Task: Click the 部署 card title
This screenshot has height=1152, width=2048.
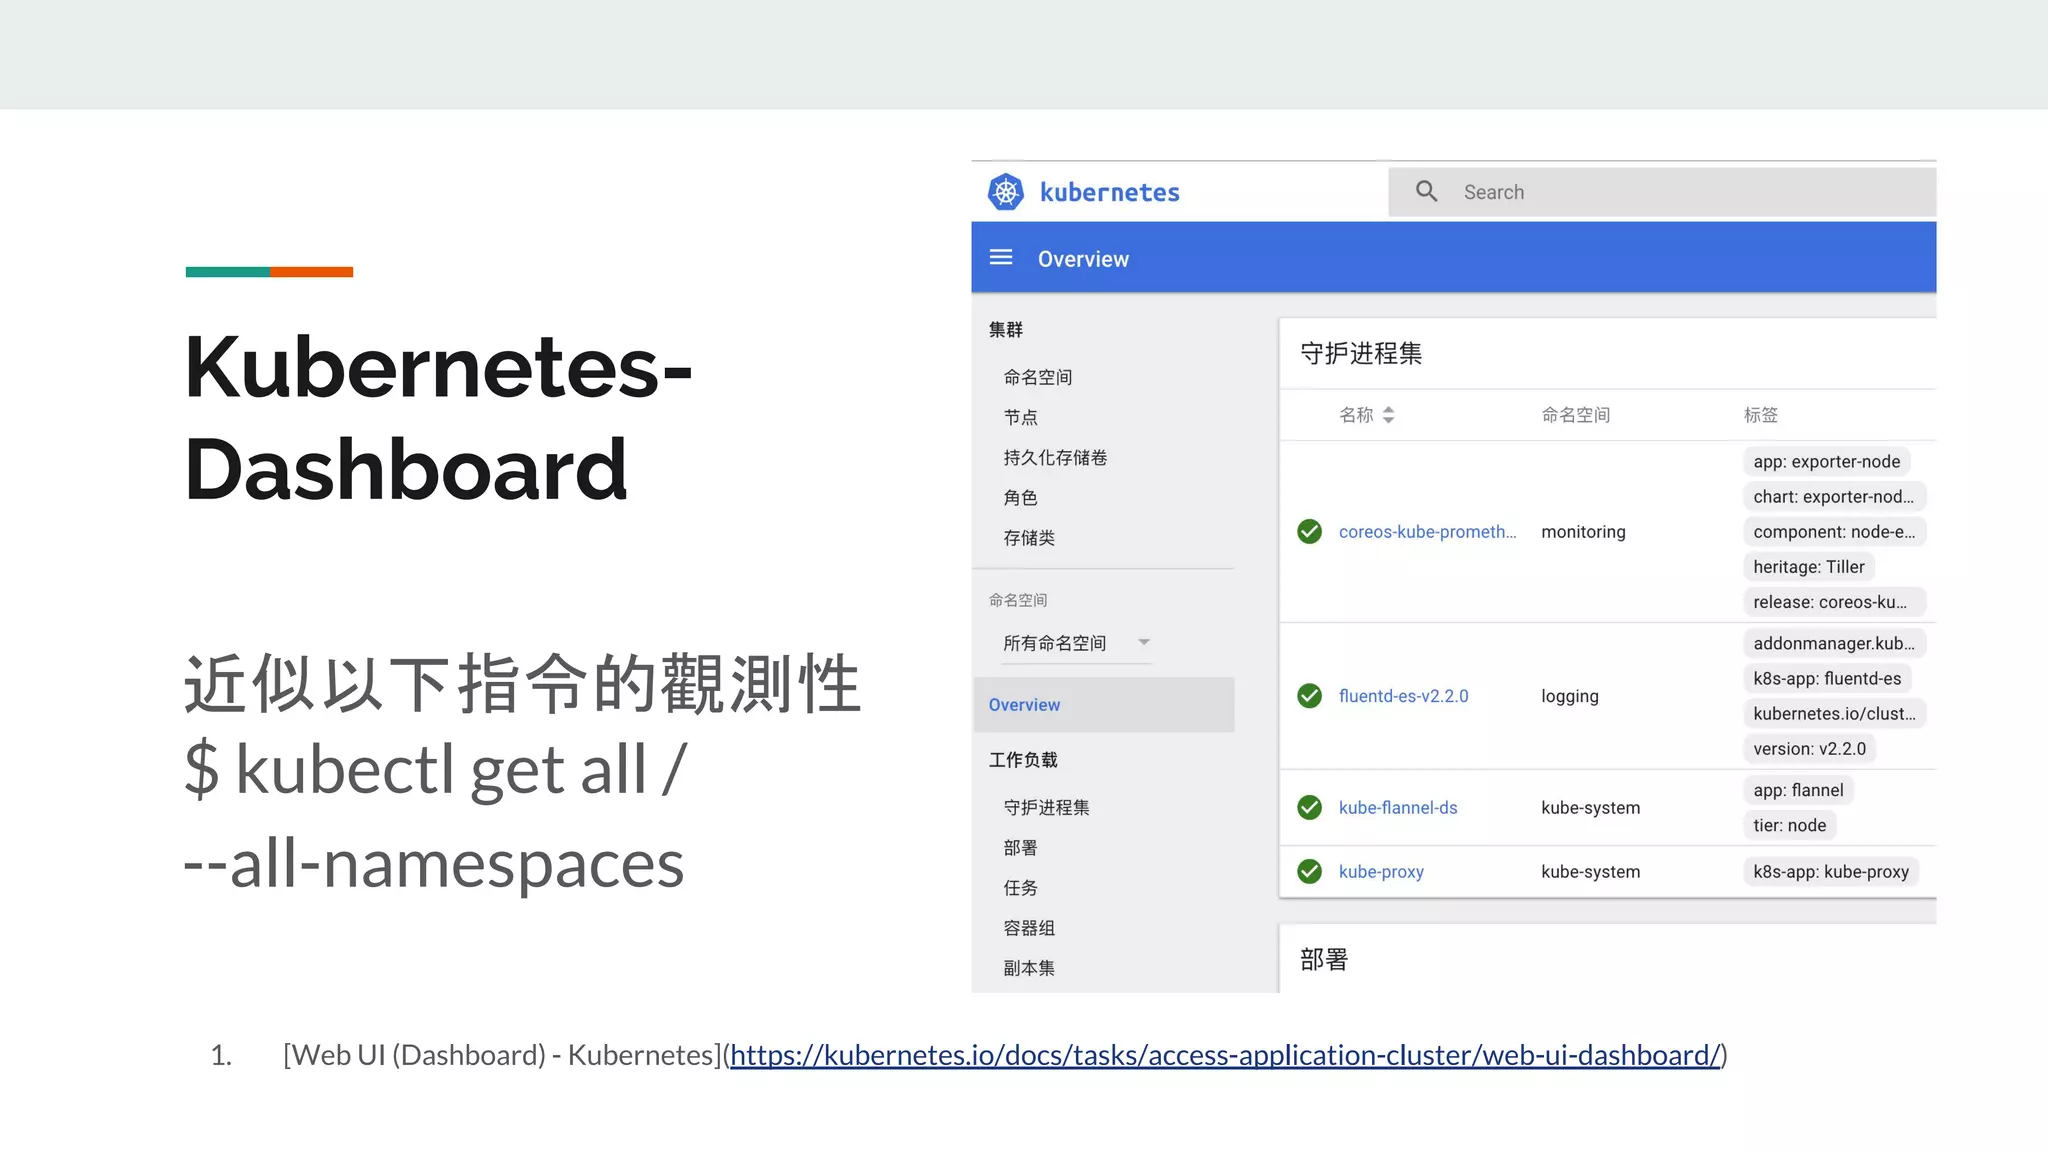Action: (x=1323, y=959)
